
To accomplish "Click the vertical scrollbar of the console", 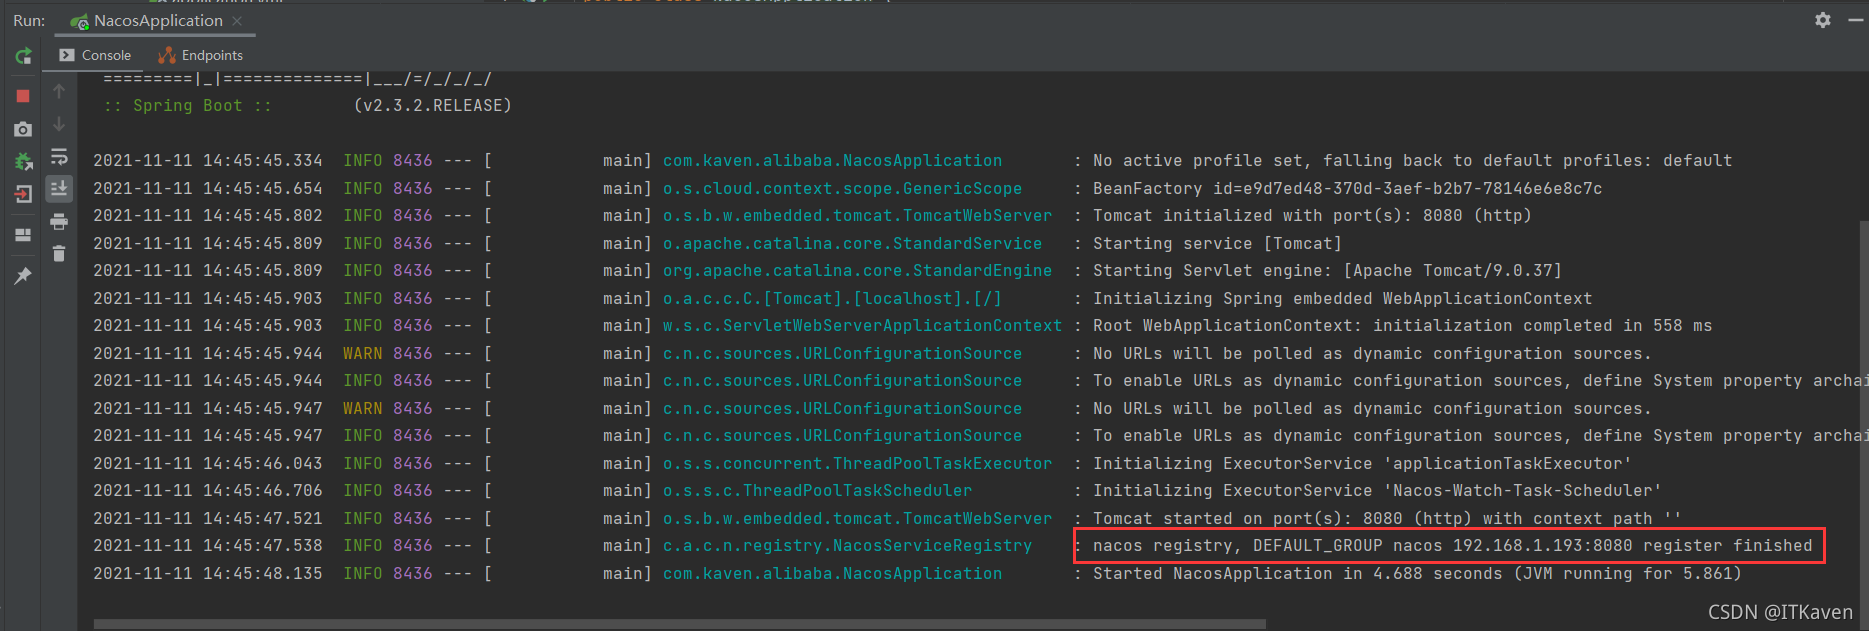I will [x=1863, y=410].
